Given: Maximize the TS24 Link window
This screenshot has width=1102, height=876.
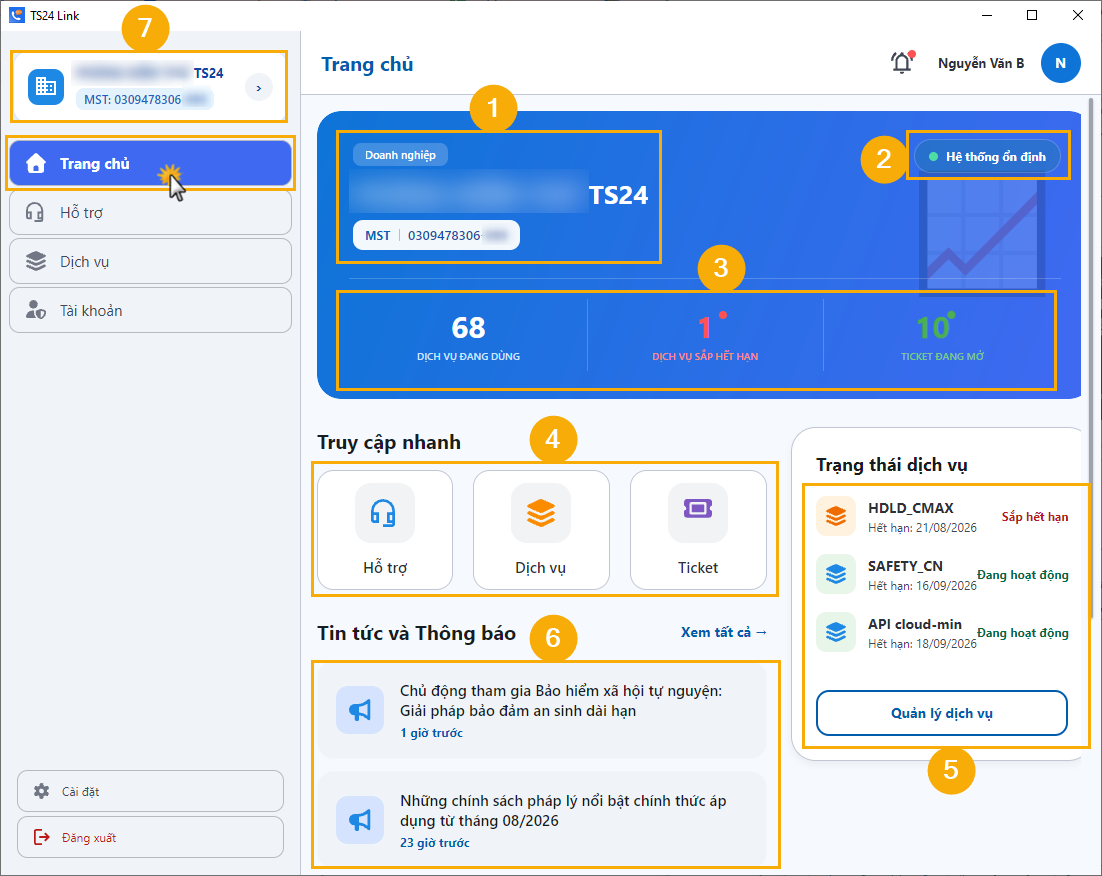Looking at the screenshot, I should click(1032, 15).
